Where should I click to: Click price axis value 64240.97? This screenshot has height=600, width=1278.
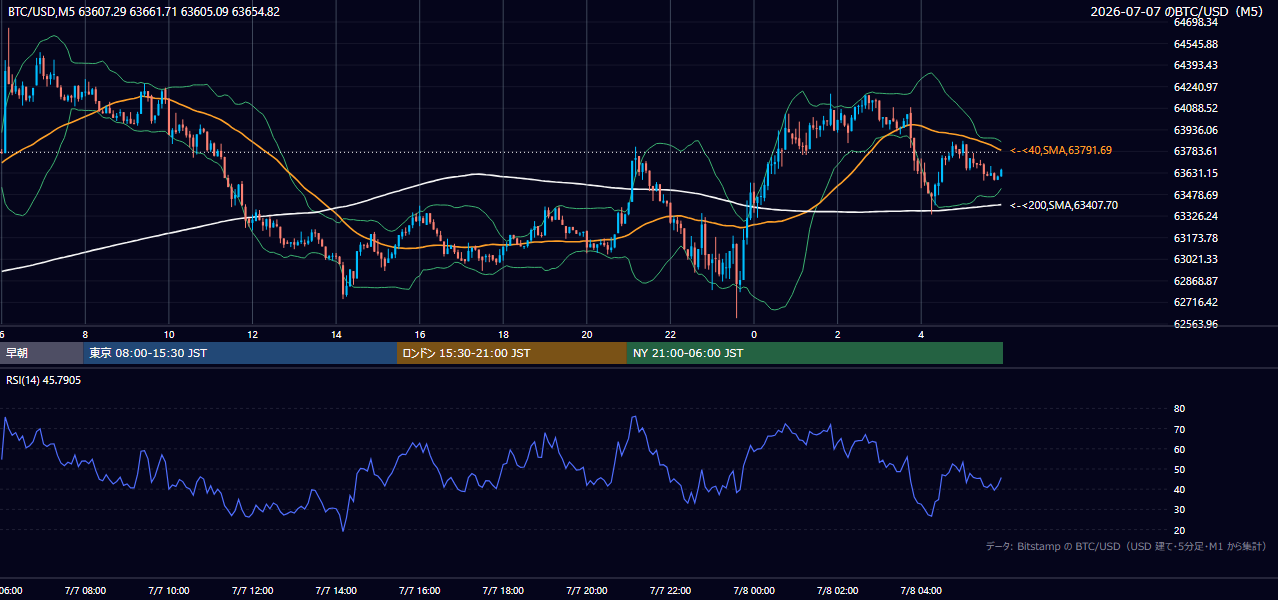click(x=1196, y=87)
